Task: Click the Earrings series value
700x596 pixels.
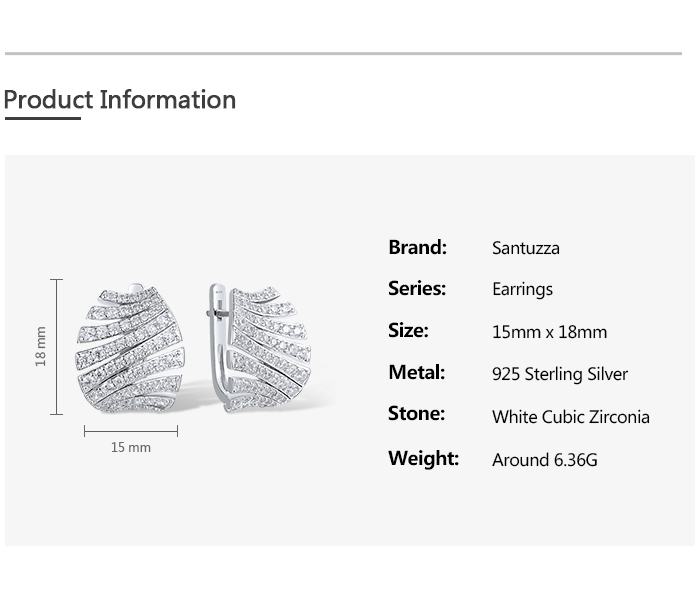Action: [522, 290]
